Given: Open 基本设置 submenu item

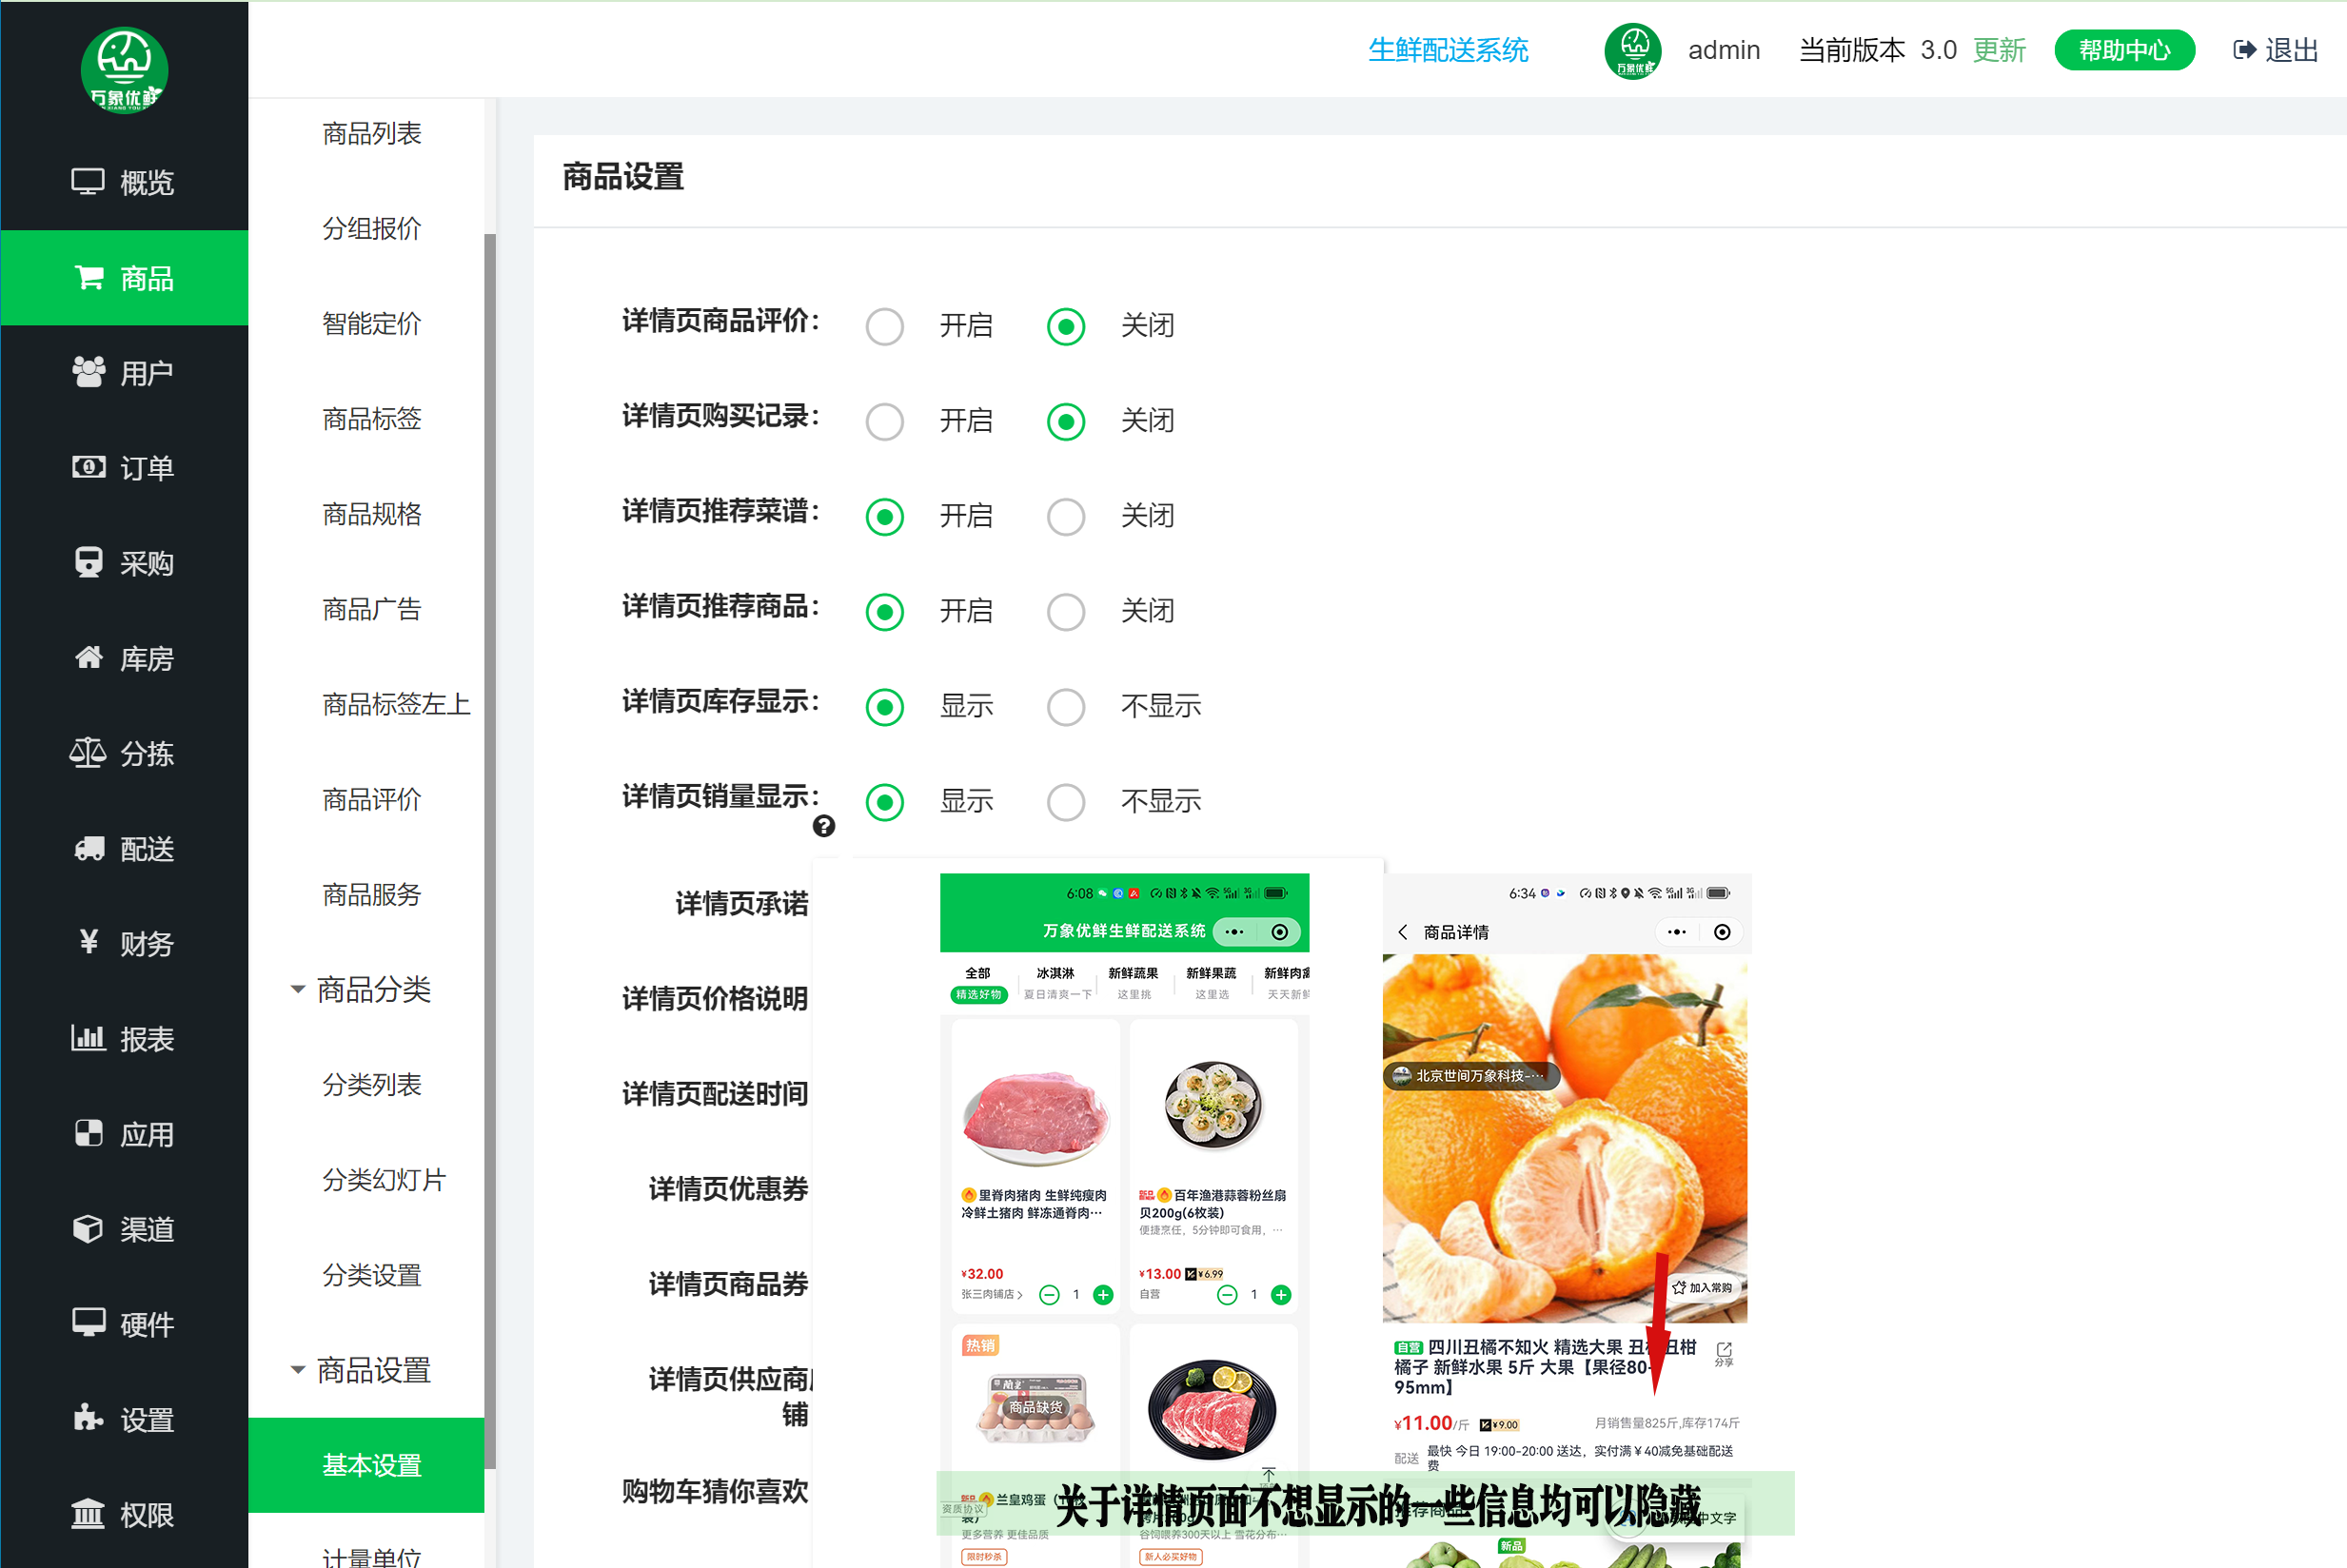Looking at the screenshot, I should pos(366,1465).
